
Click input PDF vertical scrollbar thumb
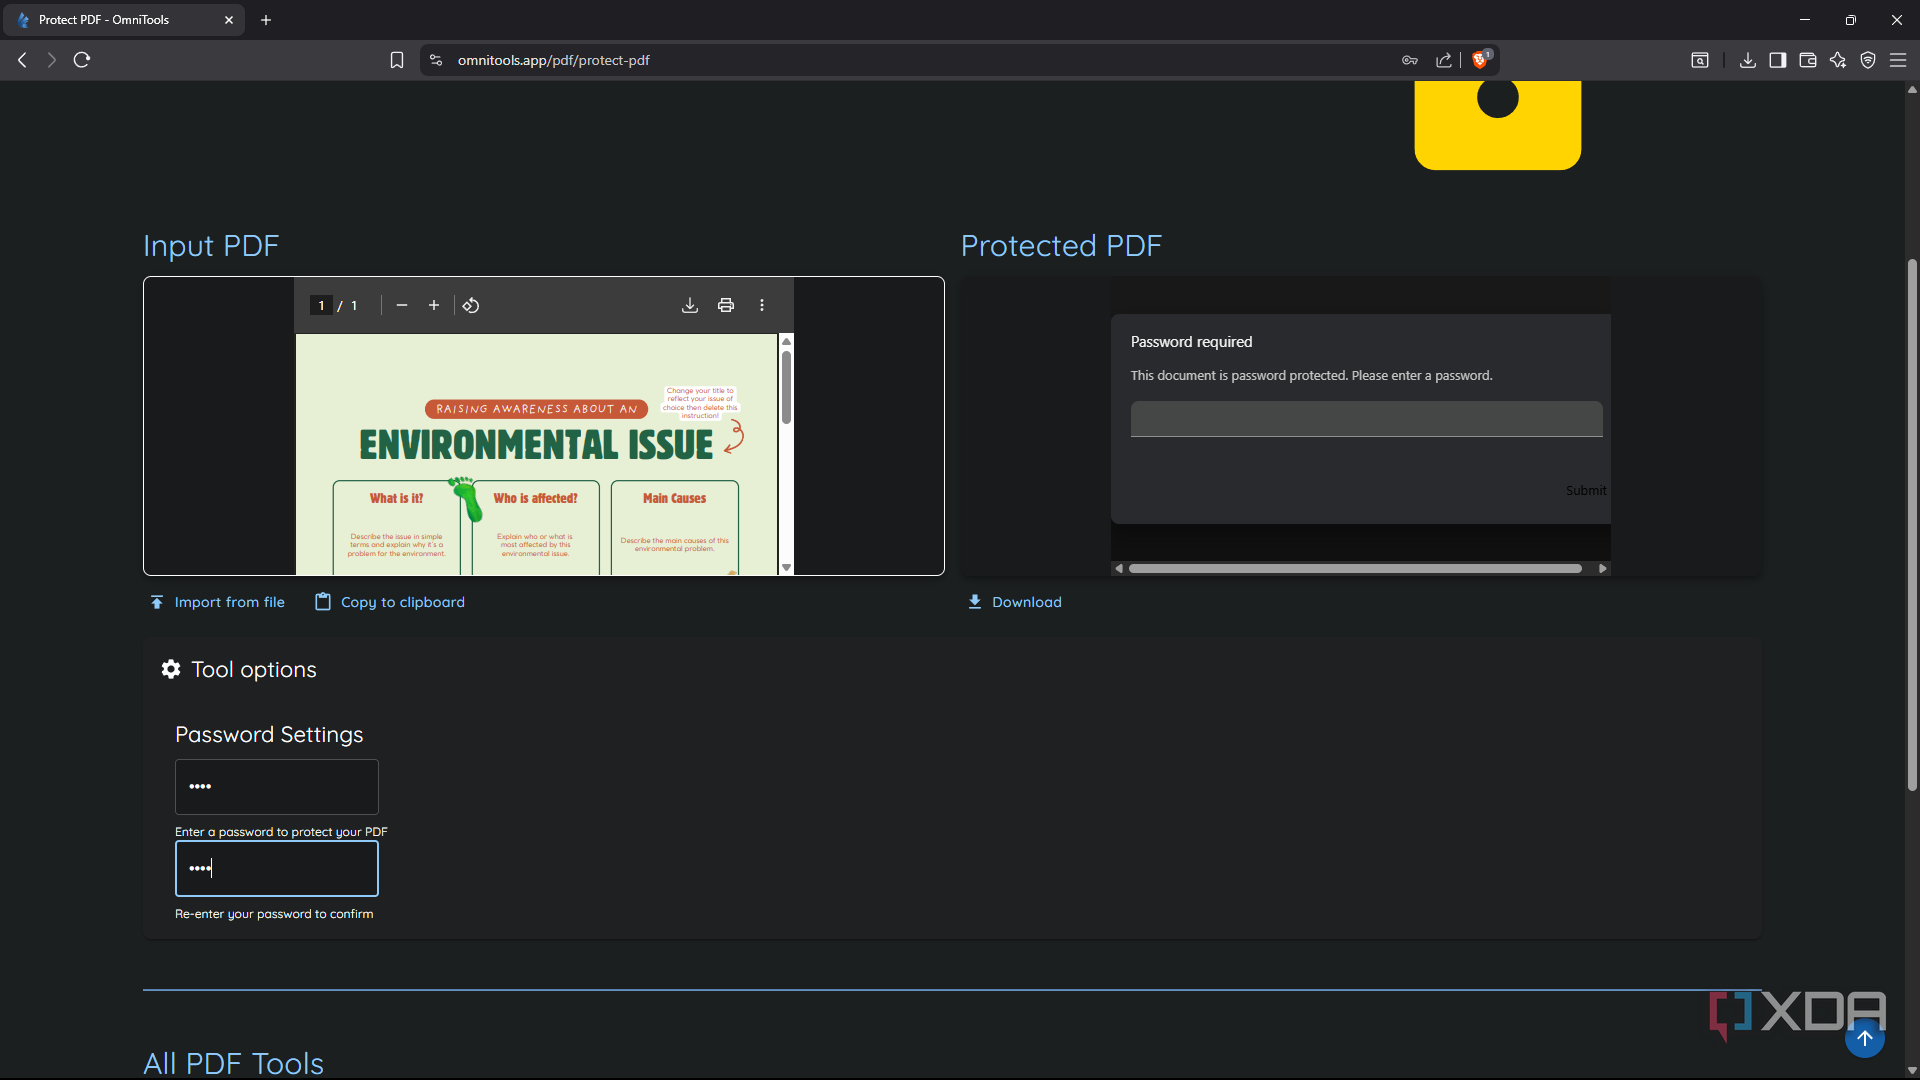point(786,387)
